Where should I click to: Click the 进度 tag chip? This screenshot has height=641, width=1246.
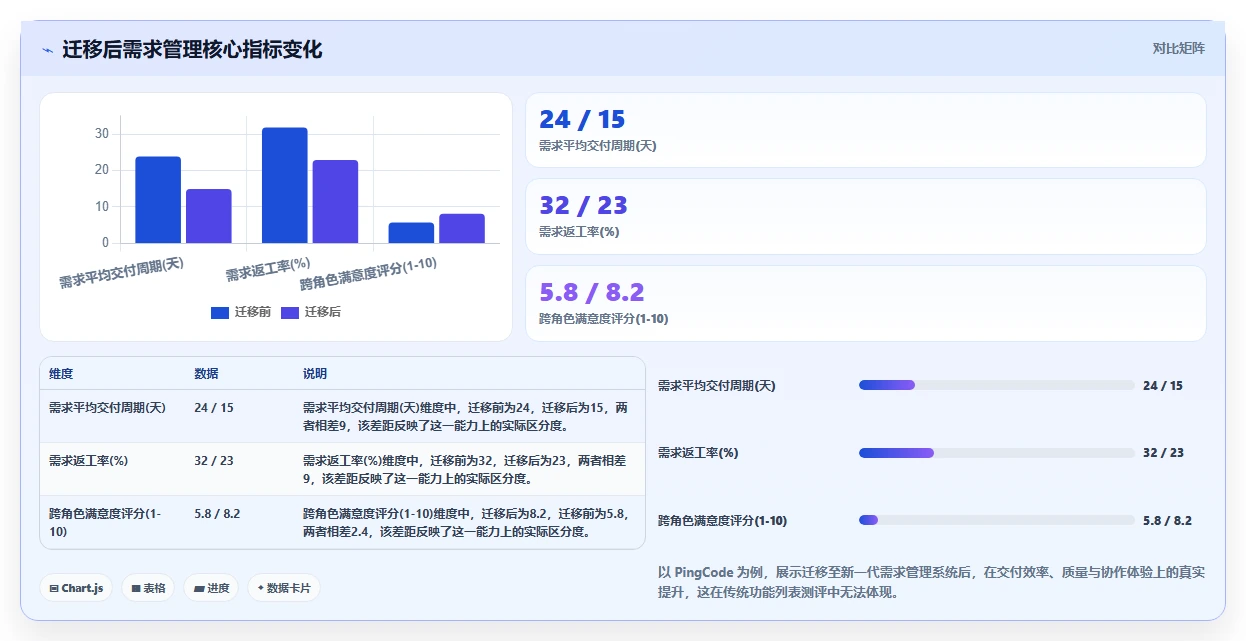coord(211,588)
